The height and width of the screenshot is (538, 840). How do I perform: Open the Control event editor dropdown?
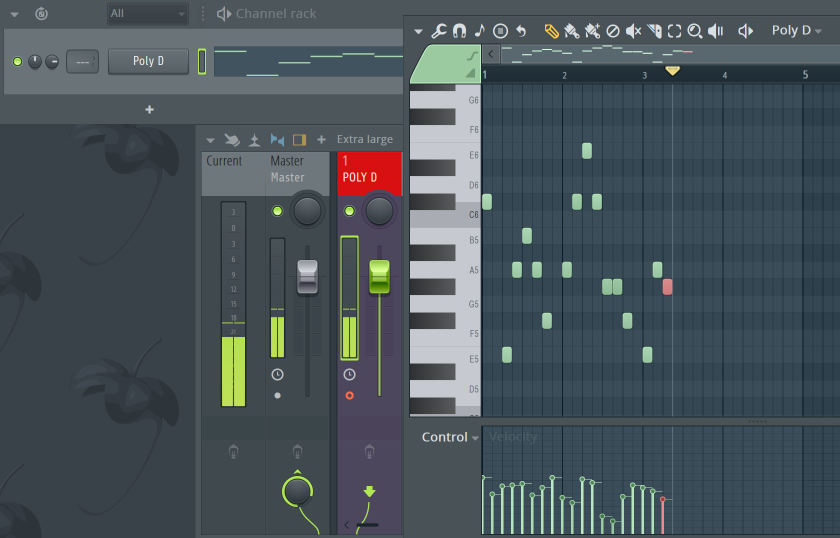[x=450, y=437]
